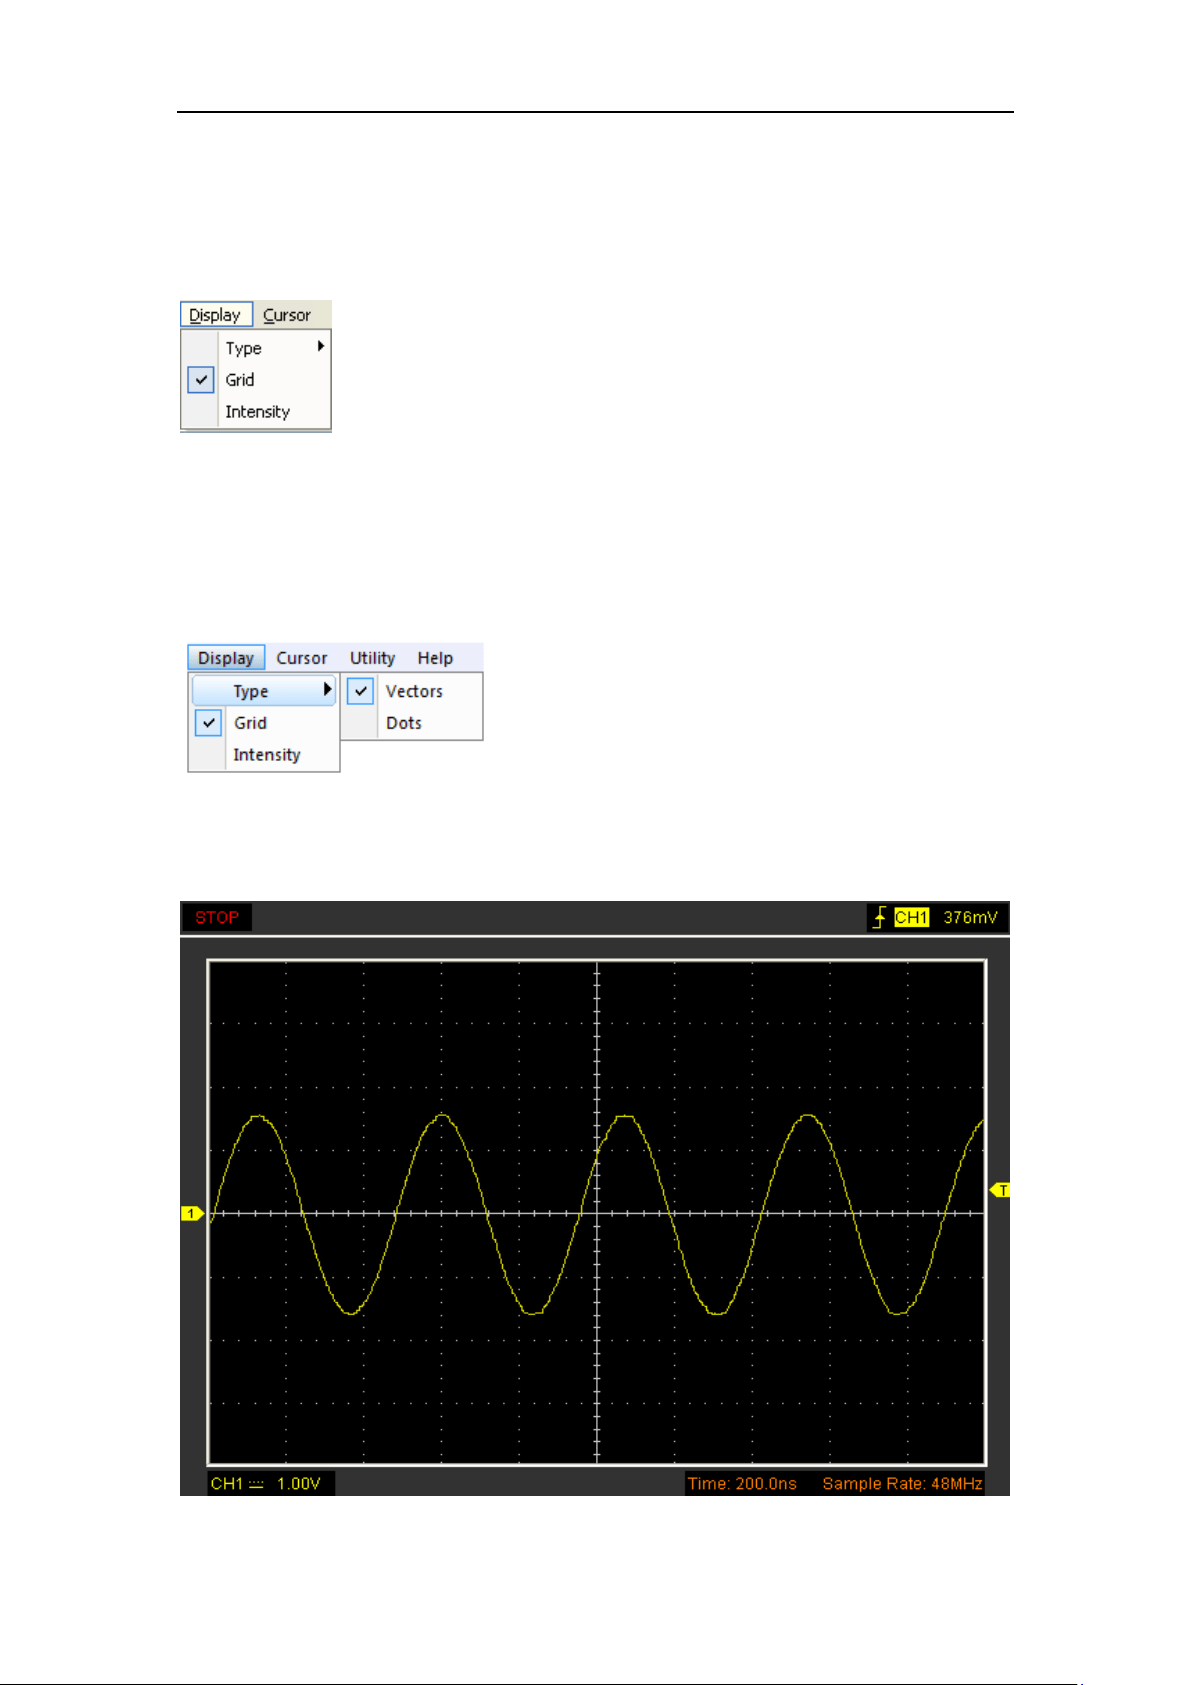Viewport: 1192px width, 1685px height.
Task: Select Intensity in the lower Display menu
Action: point(267,755)
